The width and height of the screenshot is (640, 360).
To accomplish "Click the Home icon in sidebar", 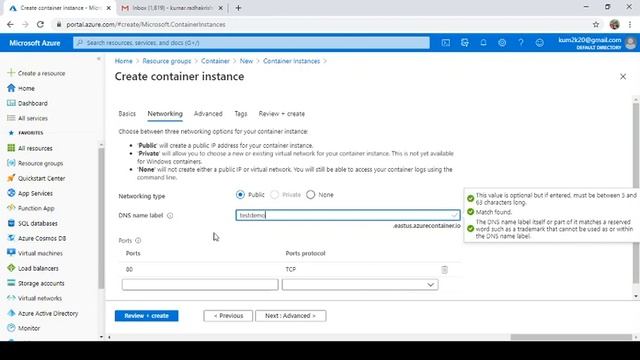I will (x=11, y=88).
